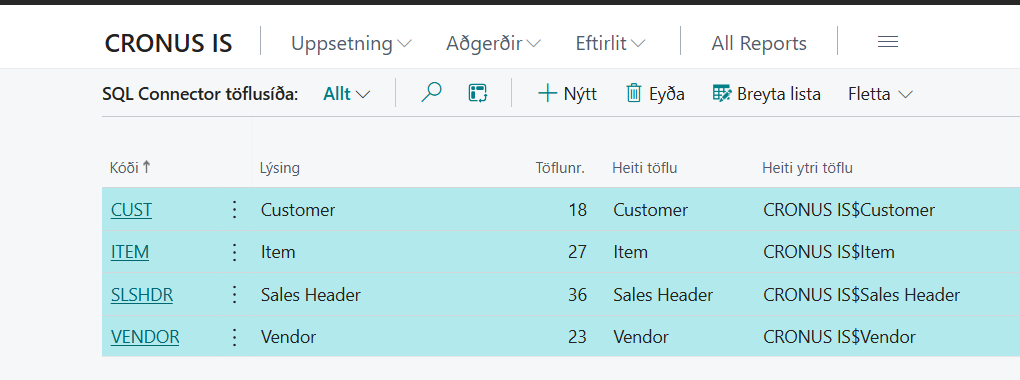The height and width of the screenshot is (380, 1020).
Task: Open row options for ITEM
Action: [x=235, y=252]
